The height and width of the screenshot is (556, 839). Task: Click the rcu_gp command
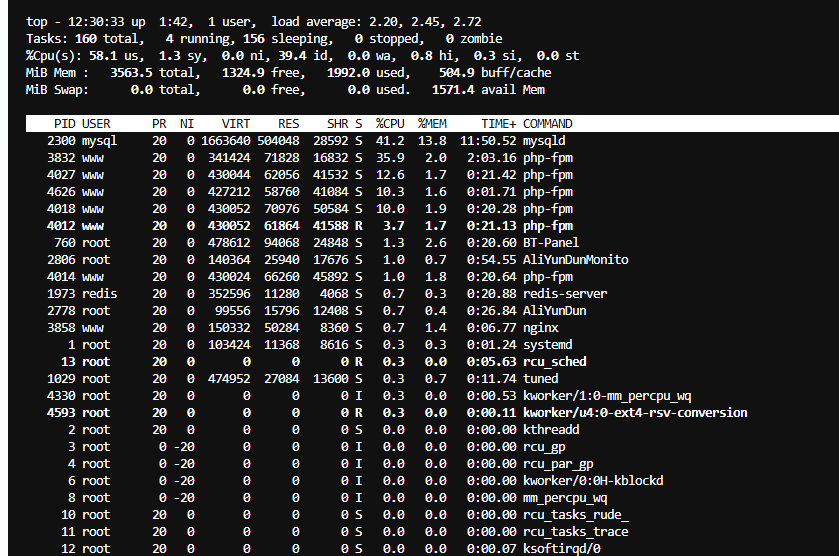[544, 447]
